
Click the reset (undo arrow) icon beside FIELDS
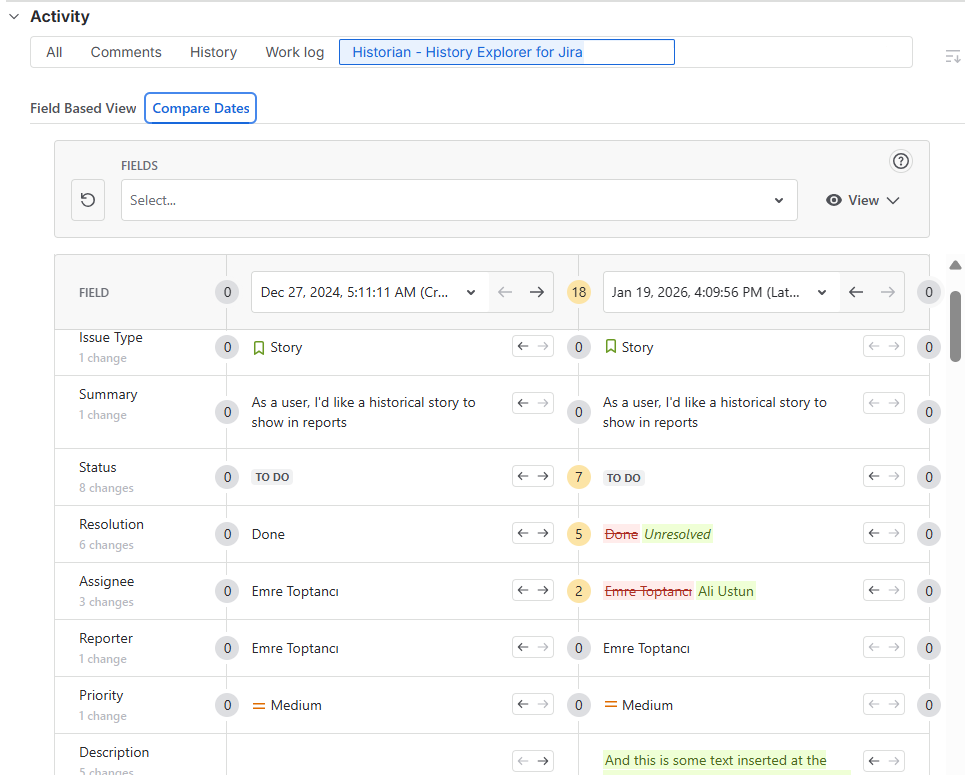(x=87, y=199)
